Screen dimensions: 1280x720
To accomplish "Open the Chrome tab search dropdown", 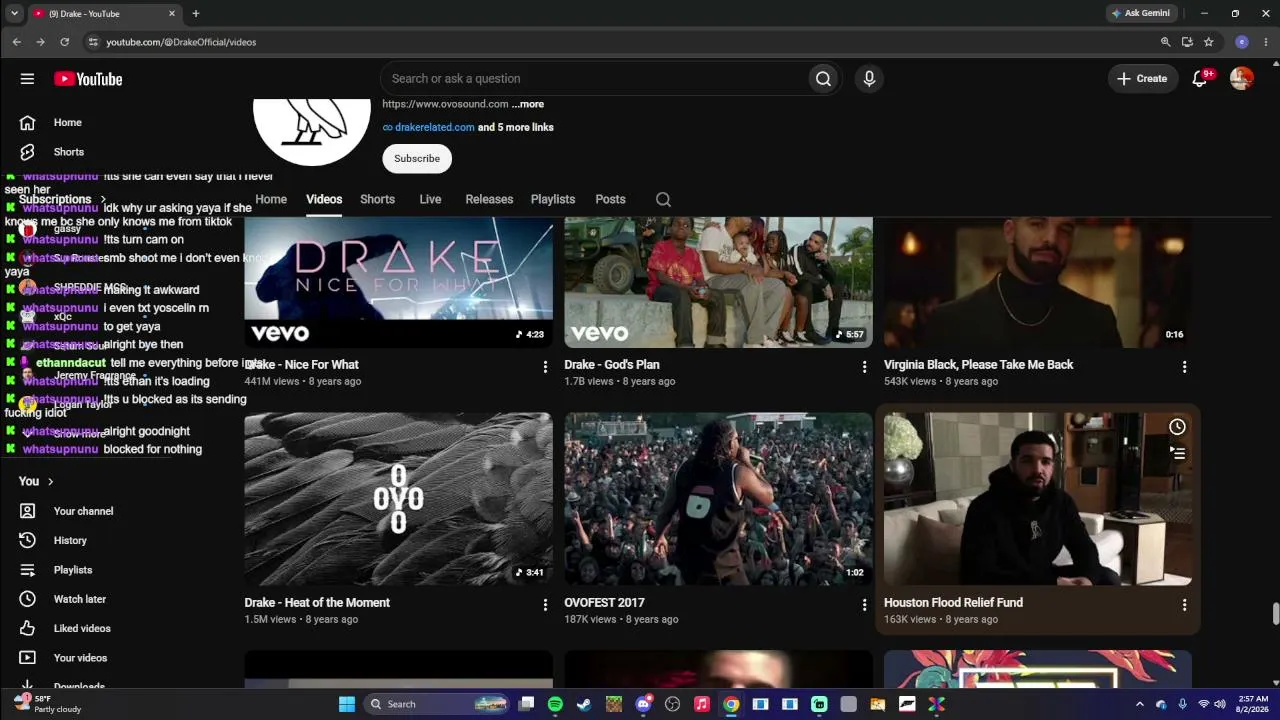I will 14,14.
